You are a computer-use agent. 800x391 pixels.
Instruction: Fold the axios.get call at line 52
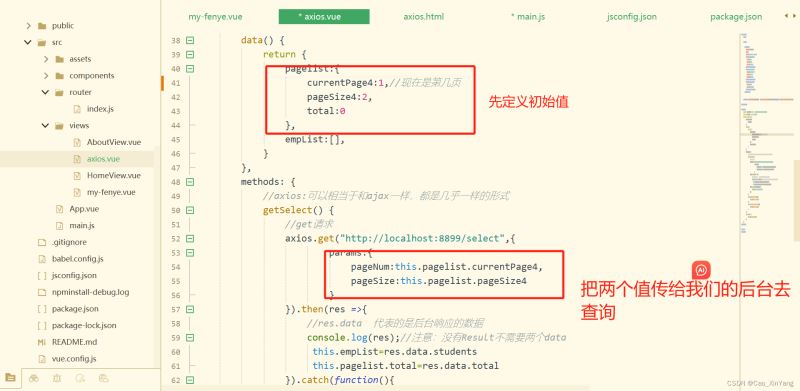click(190, 238)
